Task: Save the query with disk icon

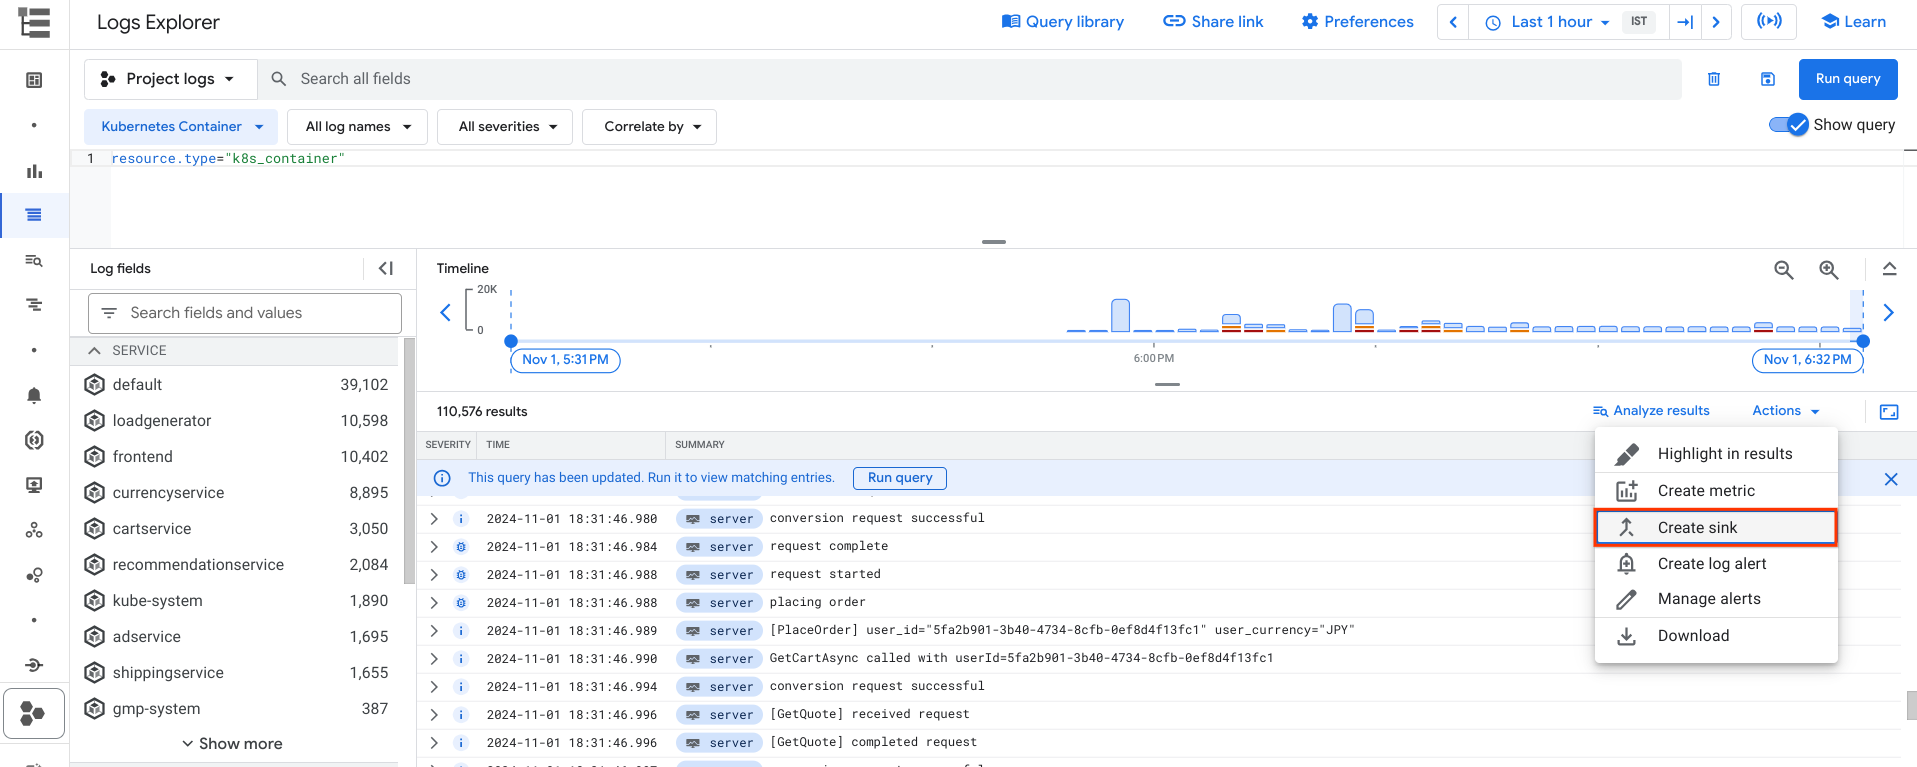Action: [x=1768, y=79]
